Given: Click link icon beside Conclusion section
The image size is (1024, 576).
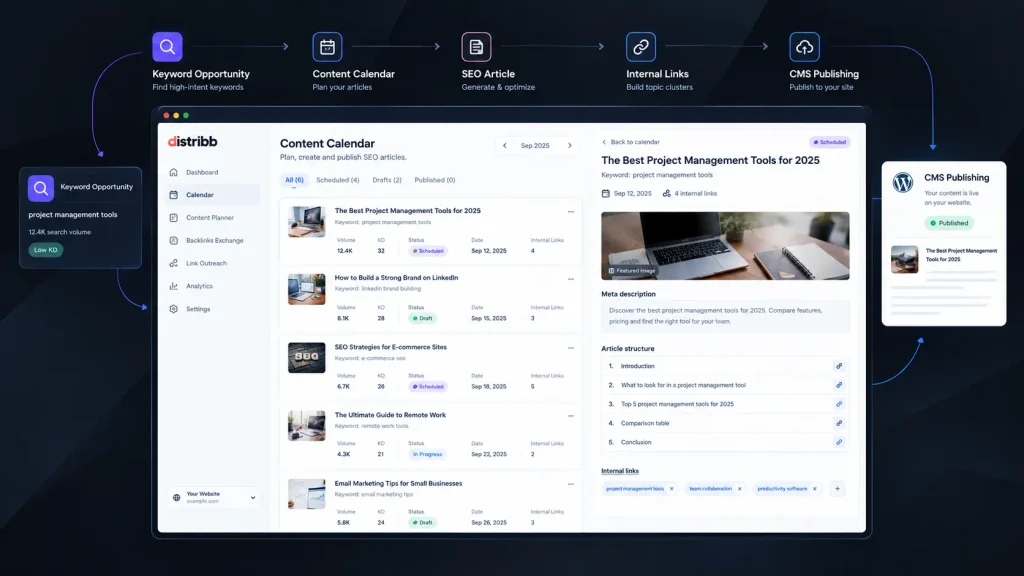Looking at the screenshot, I should [x=839, y=442].
